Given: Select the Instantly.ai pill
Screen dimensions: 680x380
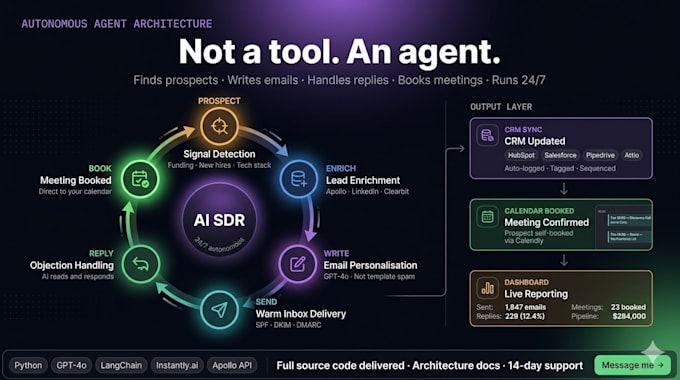Looking at the screenshot, I should point(177,365).
